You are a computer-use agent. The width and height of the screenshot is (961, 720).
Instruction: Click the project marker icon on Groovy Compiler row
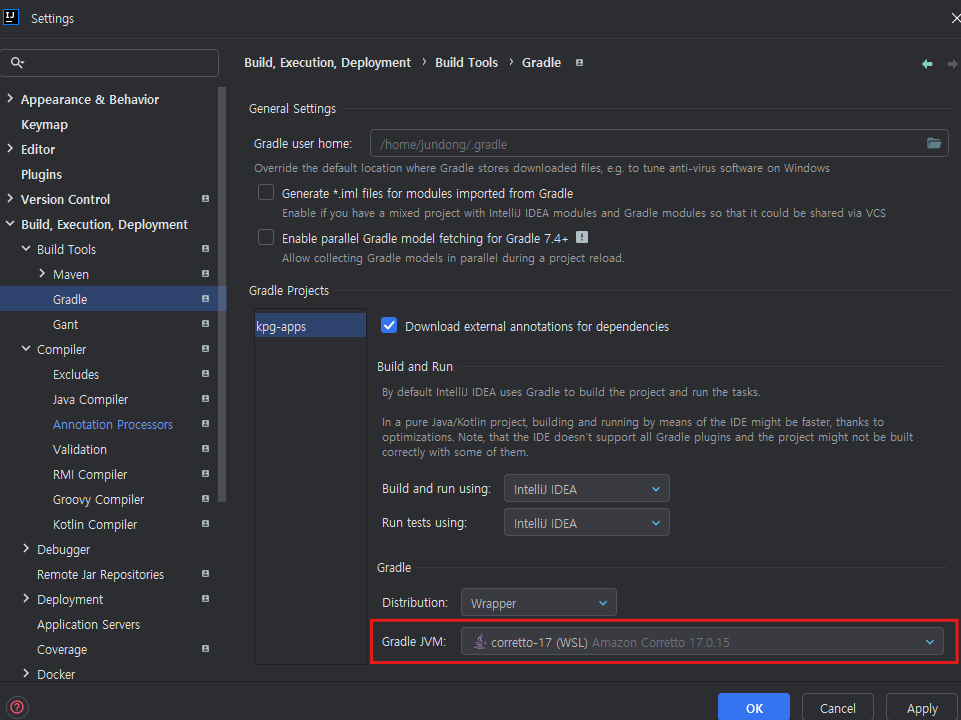(205, 499)
